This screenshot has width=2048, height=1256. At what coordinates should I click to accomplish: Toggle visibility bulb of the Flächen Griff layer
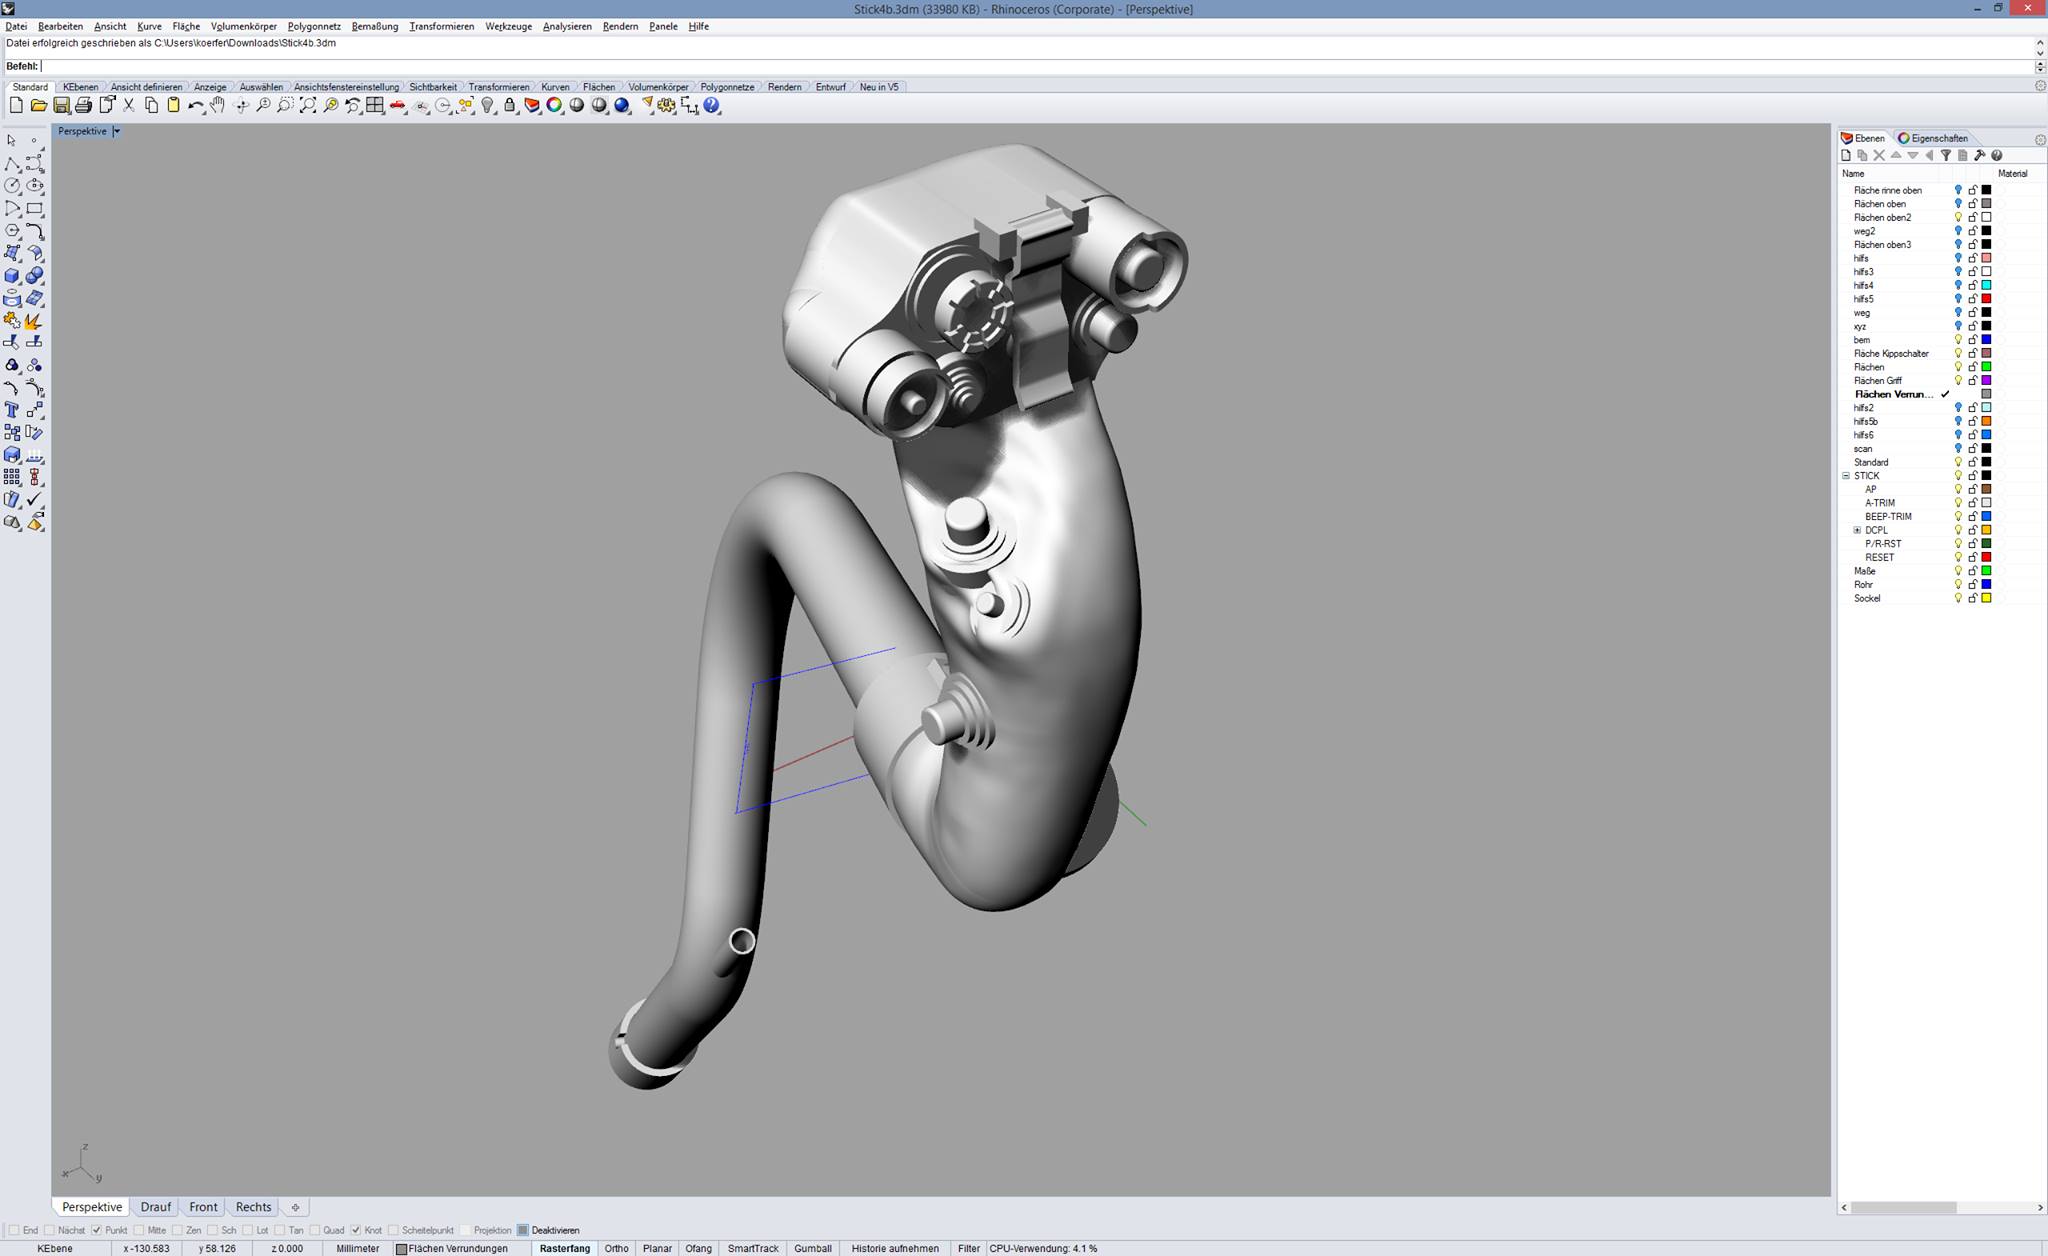1958,380
